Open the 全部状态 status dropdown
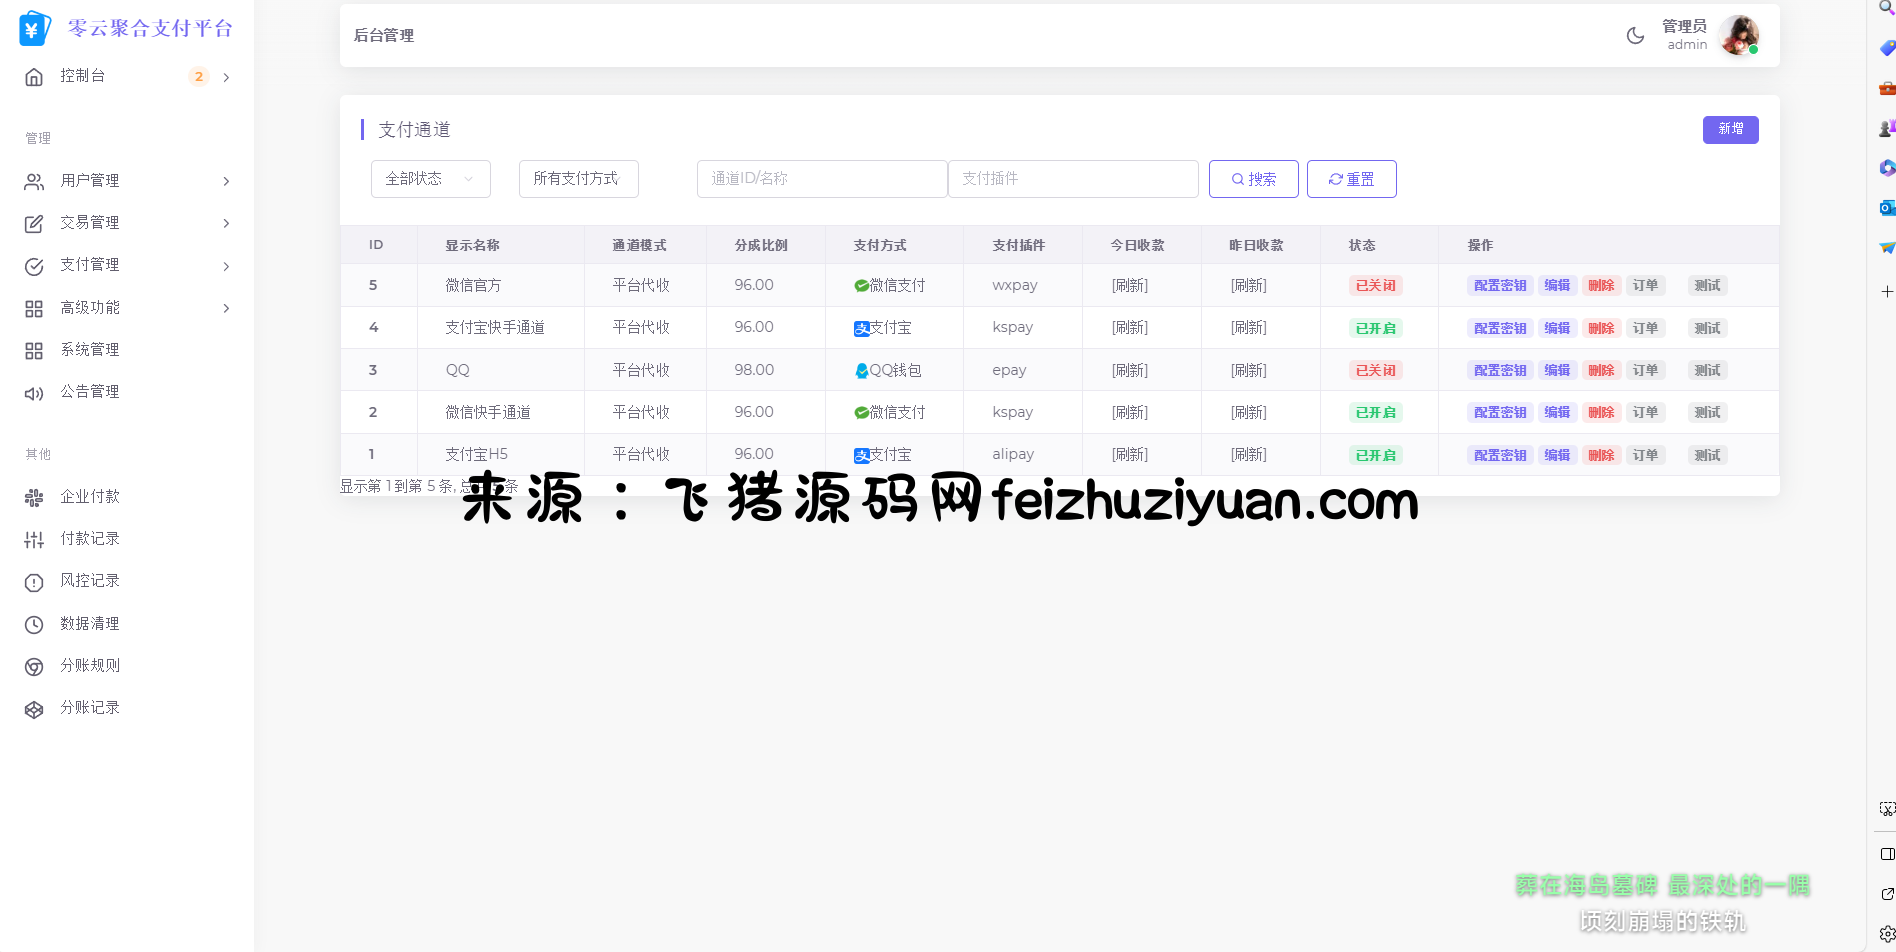This screenshot has width=1896, height=952. 430,179
